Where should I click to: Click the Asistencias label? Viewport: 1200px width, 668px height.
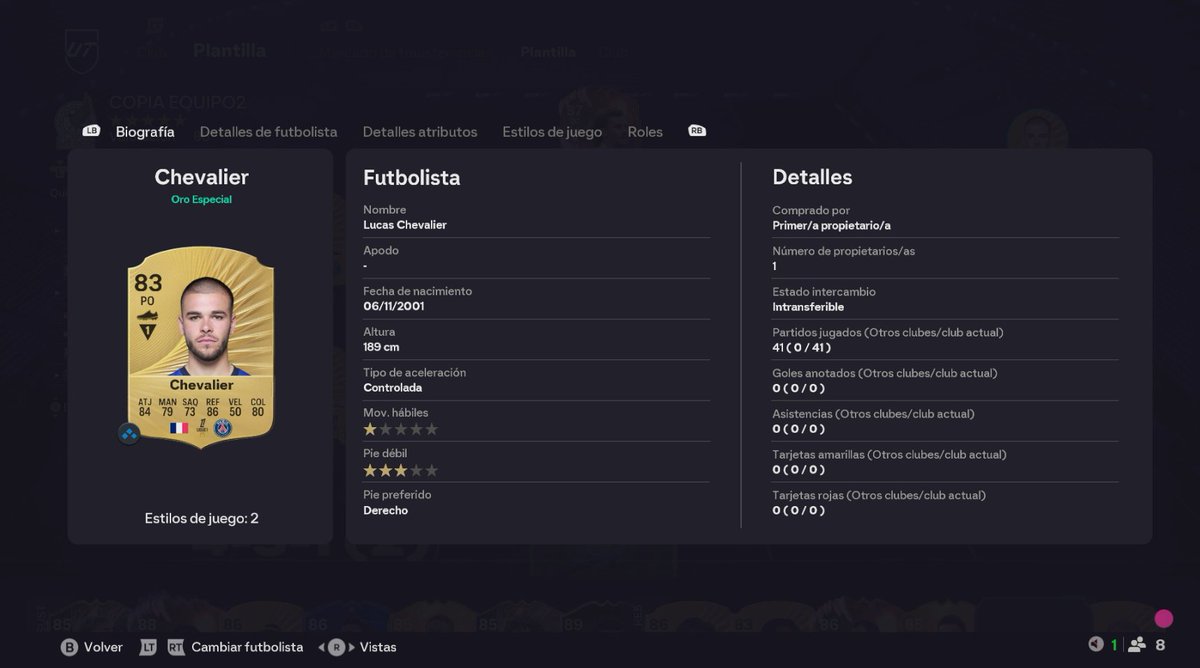pos(873,414)
